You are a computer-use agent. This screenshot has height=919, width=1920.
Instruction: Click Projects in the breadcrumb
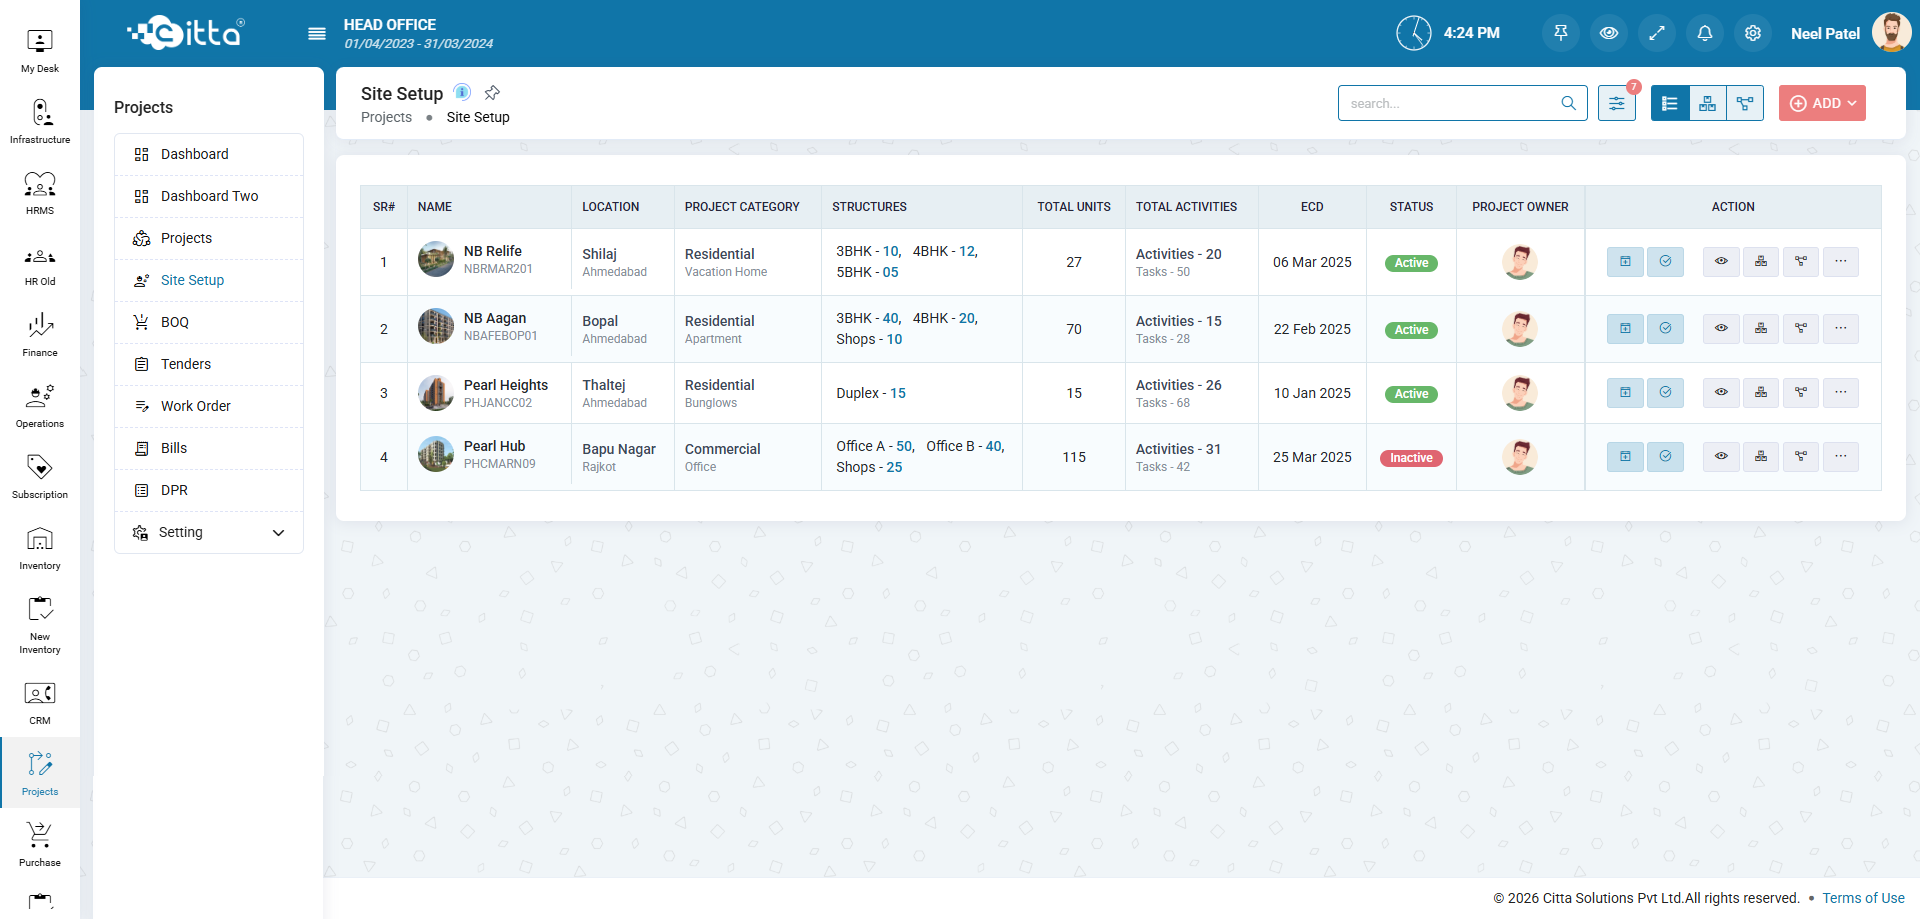point(386,117)
